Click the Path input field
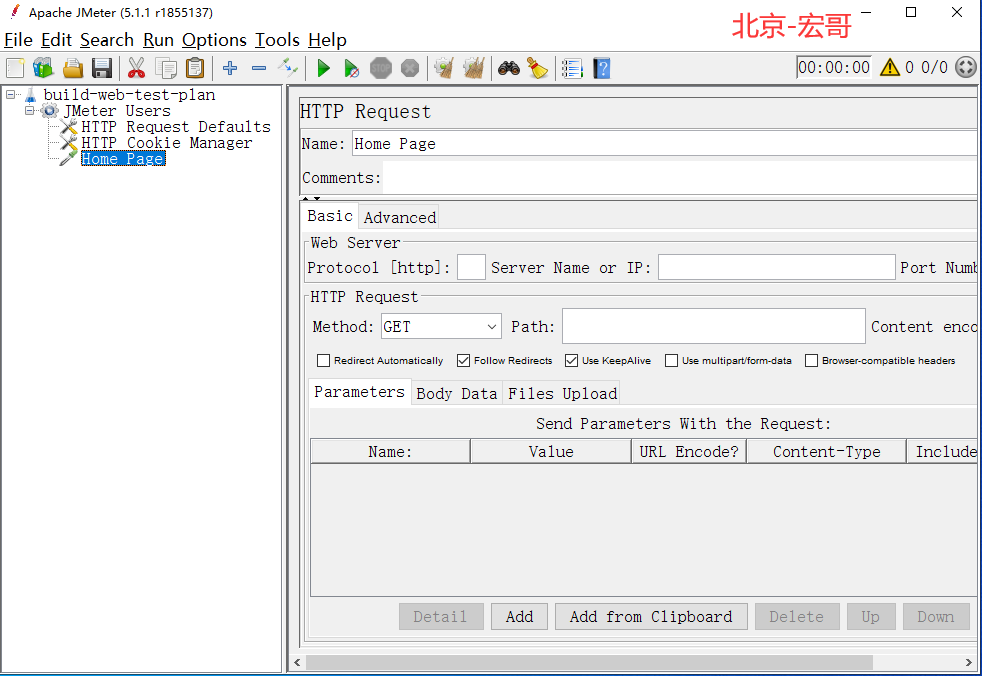Image resolution: width=982 pixels, height=676 pixels. 713,326
